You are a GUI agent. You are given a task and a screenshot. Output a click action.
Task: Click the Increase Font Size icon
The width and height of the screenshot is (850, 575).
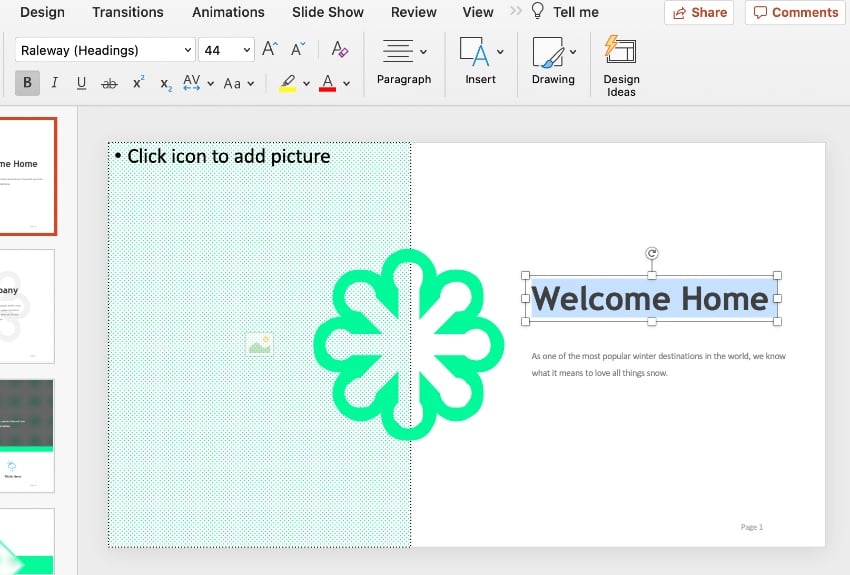click(270, 49)
